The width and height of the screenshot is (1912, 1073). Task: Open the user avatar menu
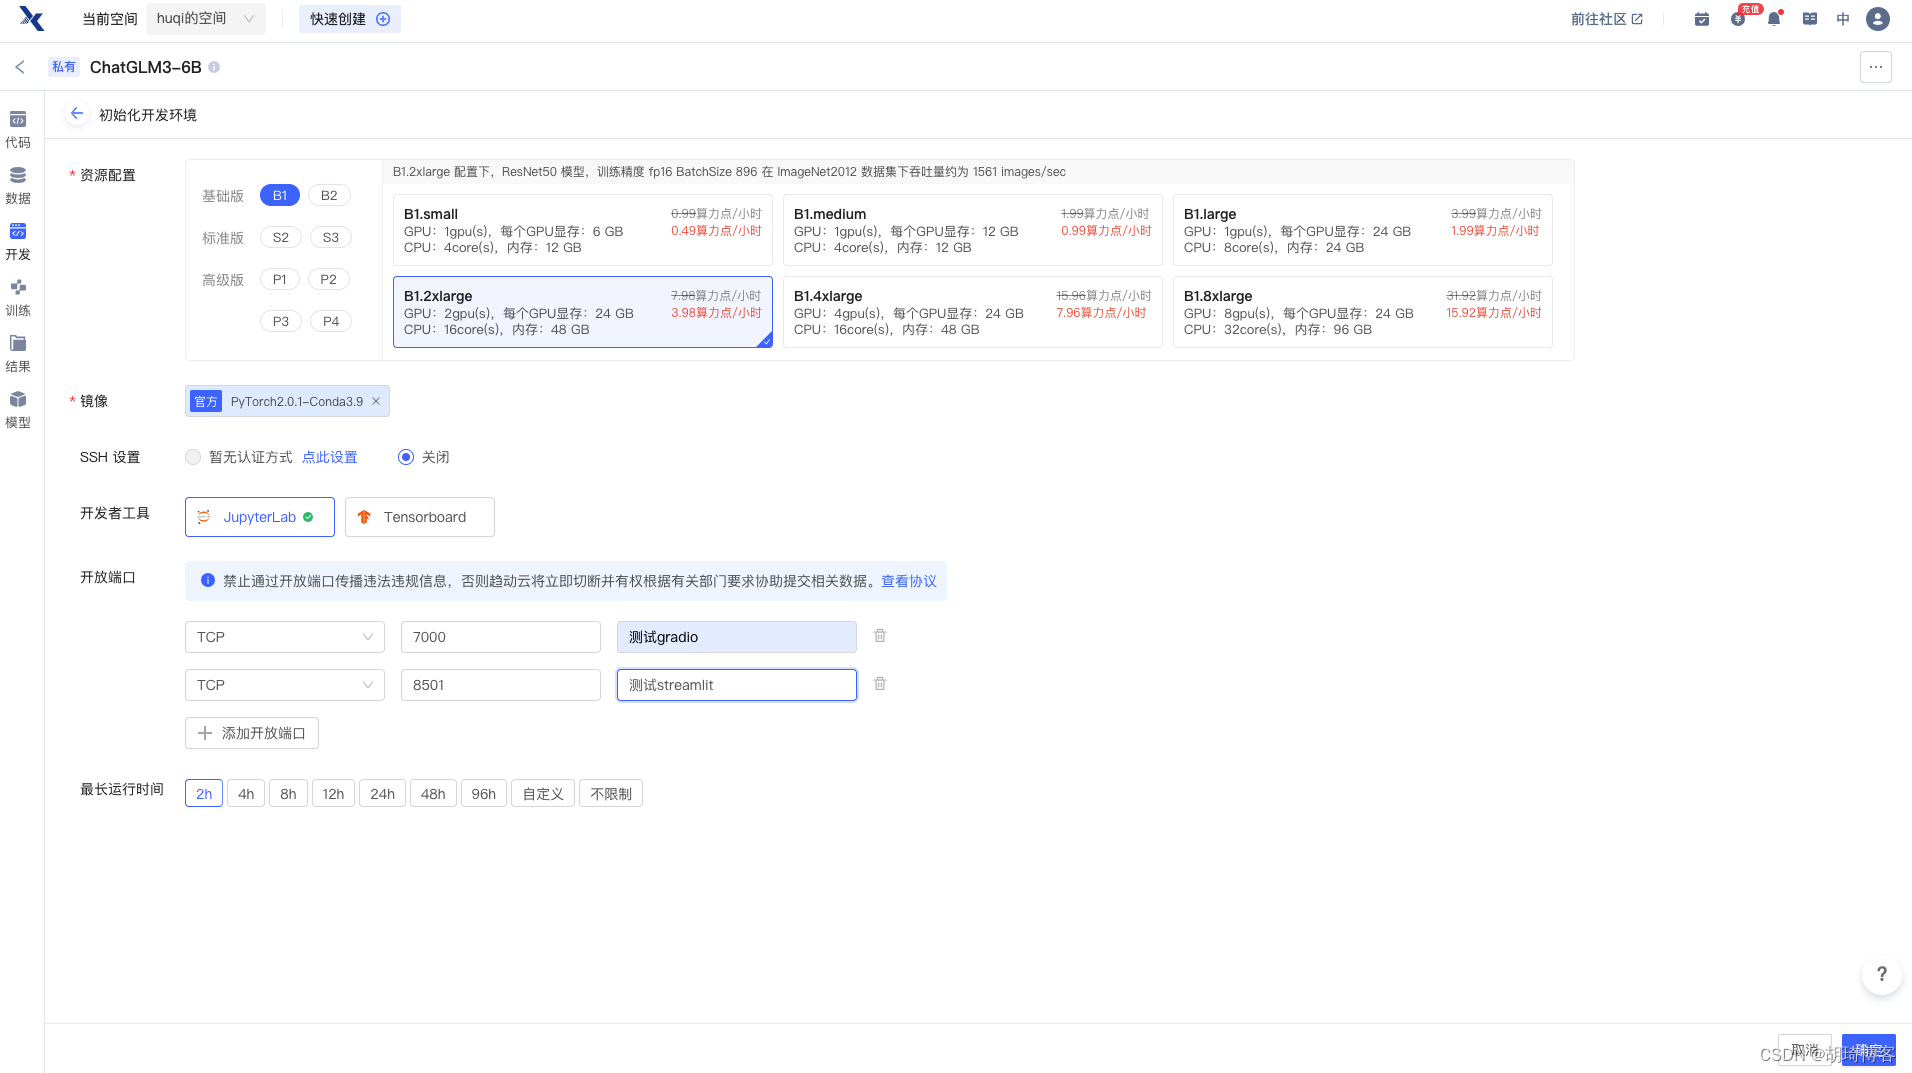[1877, 19]
